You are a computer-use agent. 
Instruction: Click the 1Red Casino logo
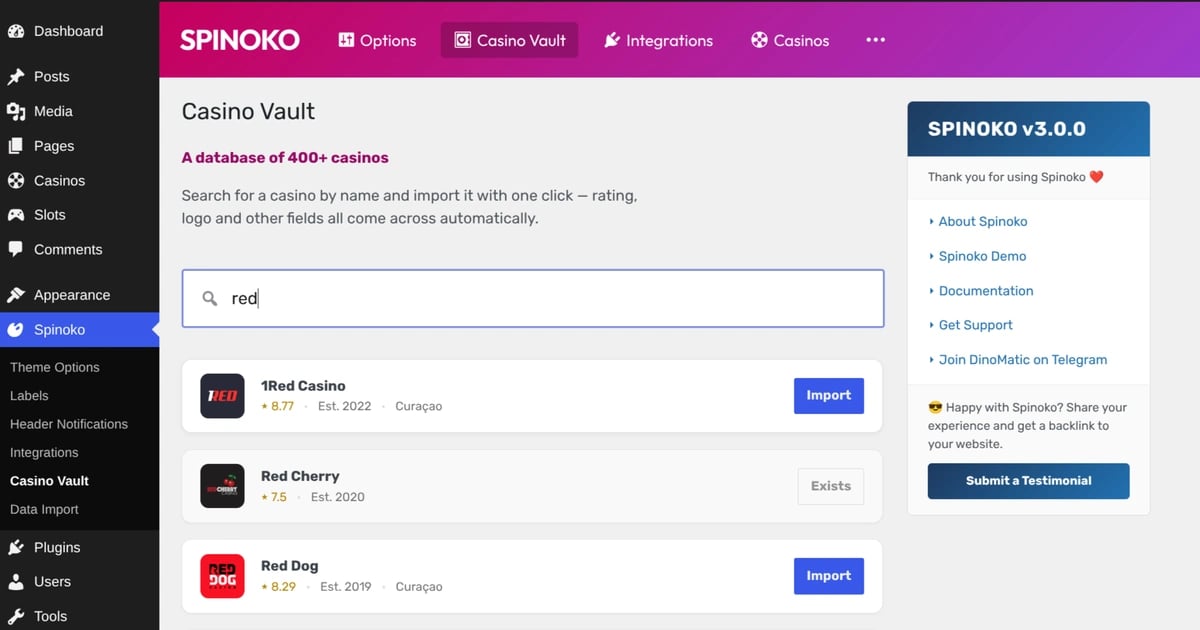point(222,396)
